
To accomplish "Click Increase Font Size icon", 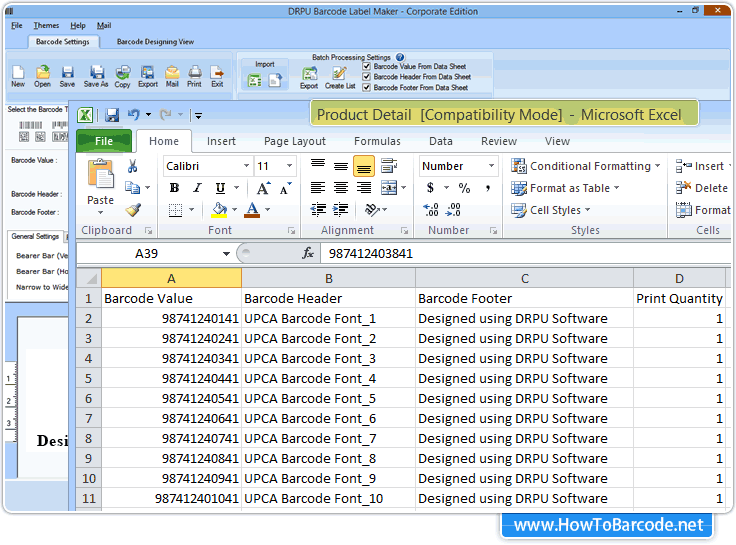I will coord(263,188).
